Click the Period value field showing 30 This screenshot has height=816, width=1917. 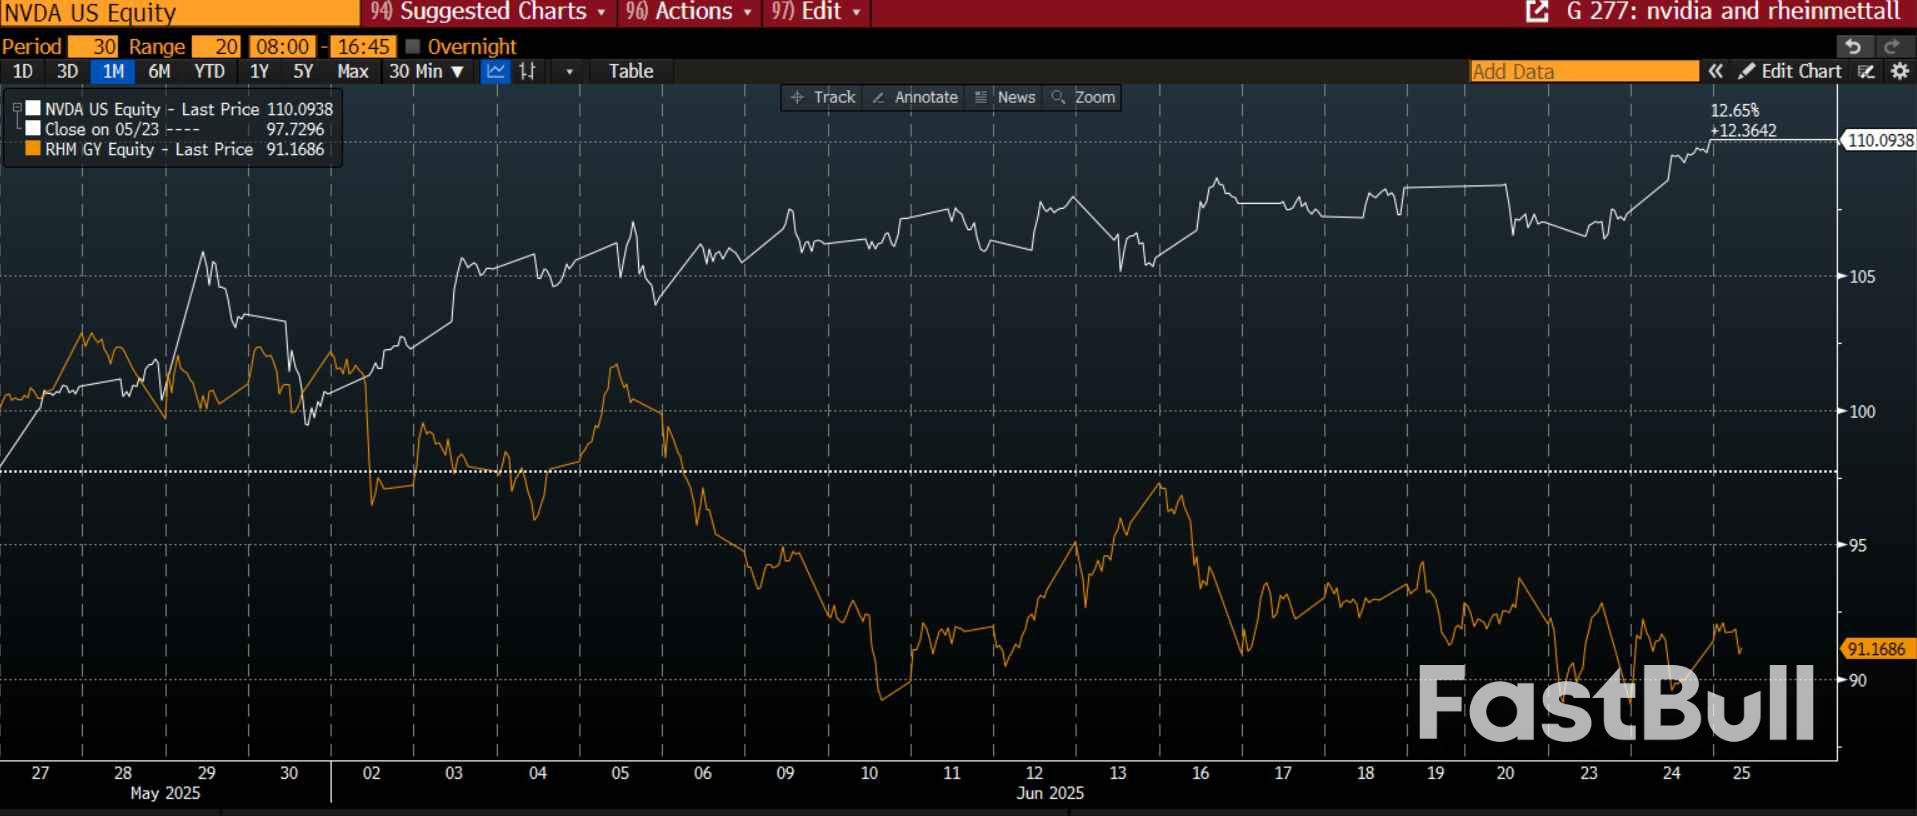click(93, 47)
